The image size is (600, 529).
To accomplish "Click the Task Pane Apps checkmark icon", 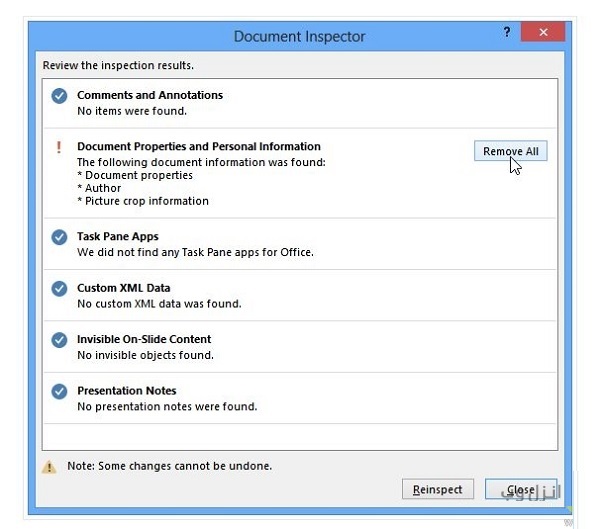I will 59,238.
